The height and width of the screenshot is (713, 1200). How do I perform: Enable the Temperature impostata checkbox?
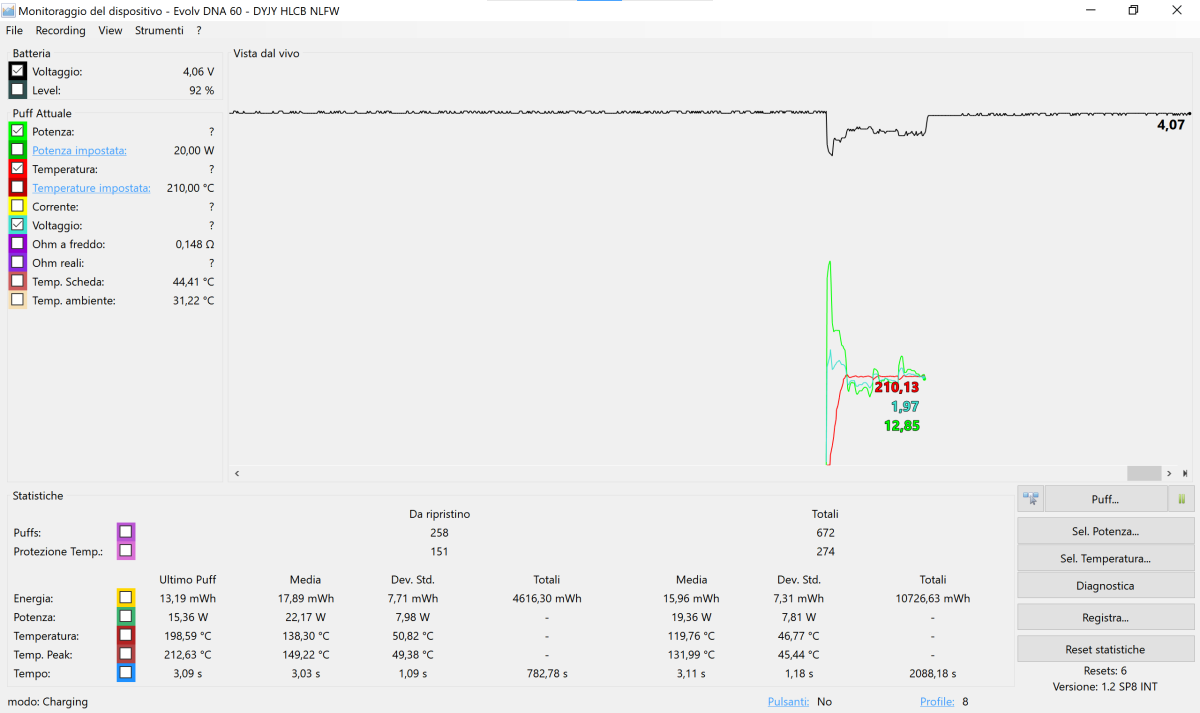pos(17,187)
